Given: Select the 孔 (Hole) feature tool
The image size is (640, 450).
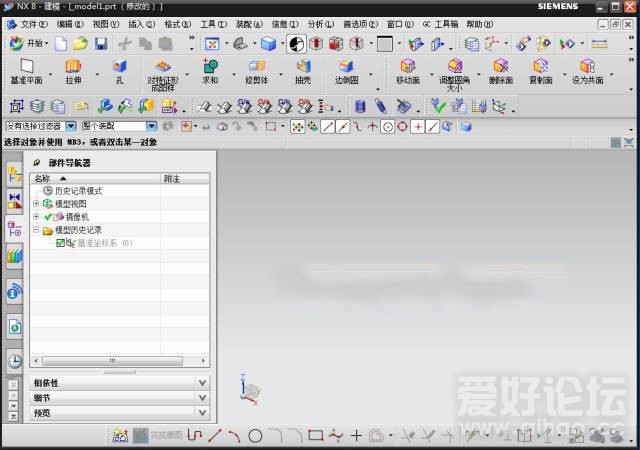Looking at the screenshot, I should coord(119,67).
